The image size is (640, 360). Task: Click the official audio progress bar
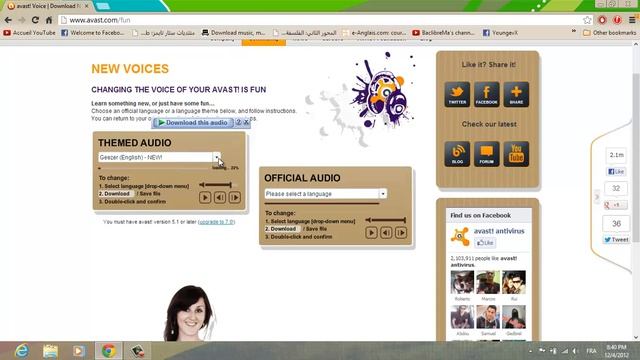pos(322,203)
